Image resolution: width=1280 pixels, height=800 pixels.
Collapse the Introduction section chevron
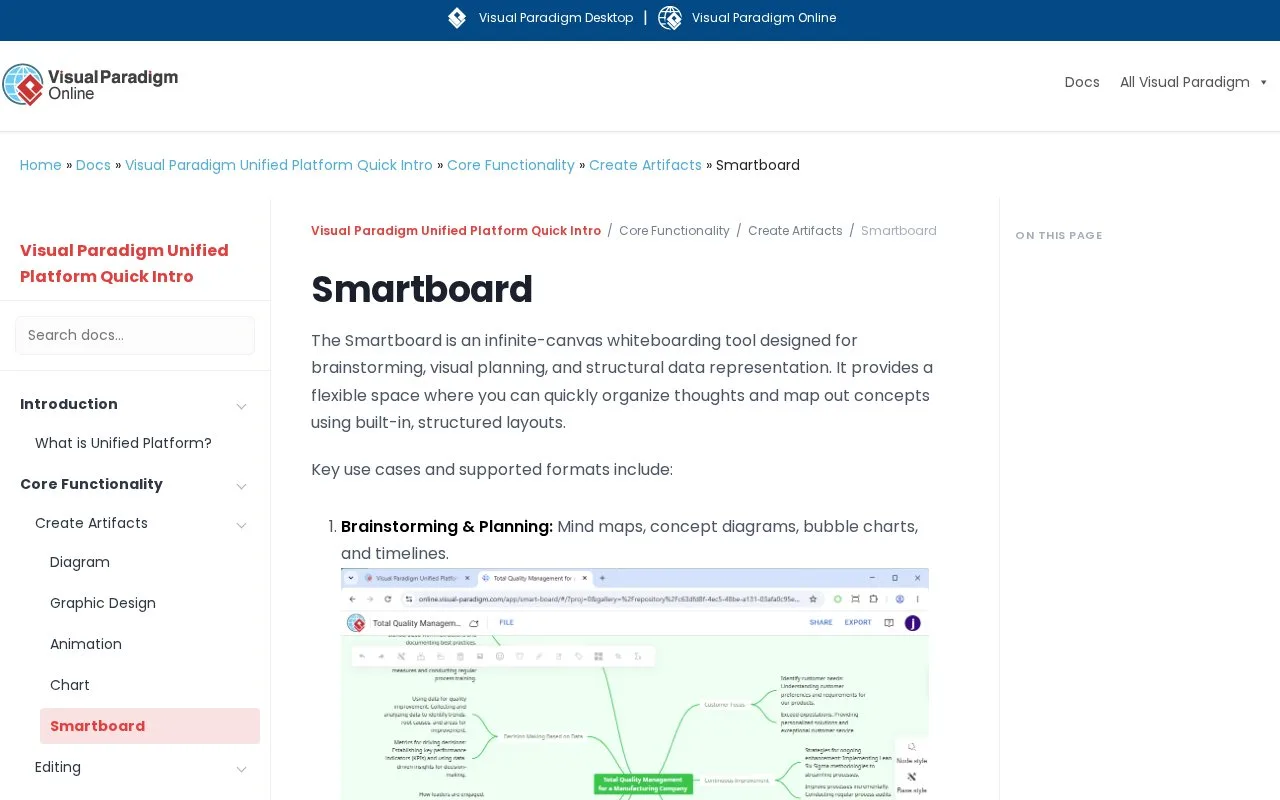(x=241, y=405)
